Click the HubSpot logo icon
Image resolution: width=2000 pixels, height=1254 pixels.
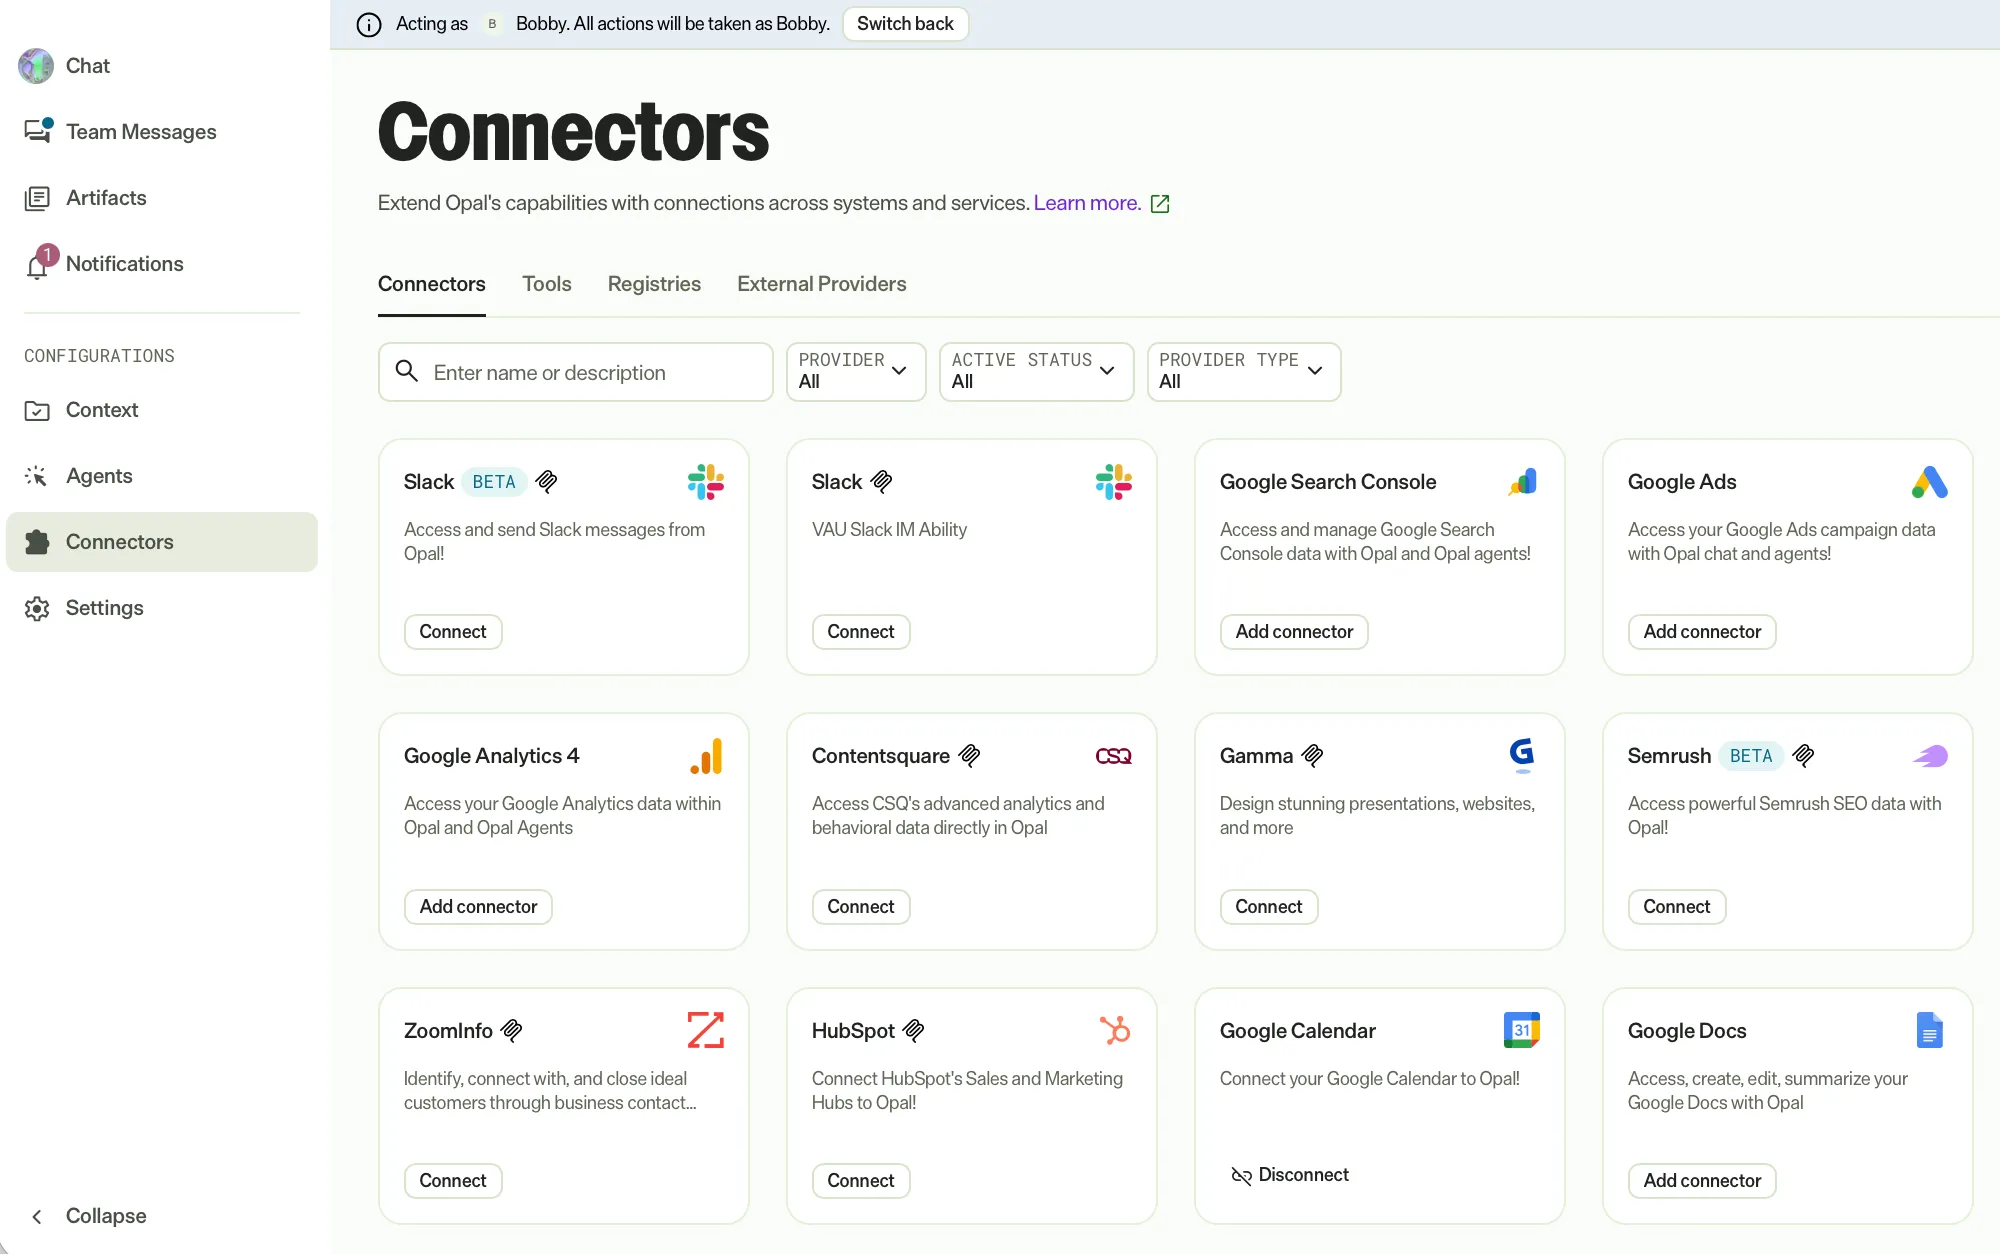1114,1030
